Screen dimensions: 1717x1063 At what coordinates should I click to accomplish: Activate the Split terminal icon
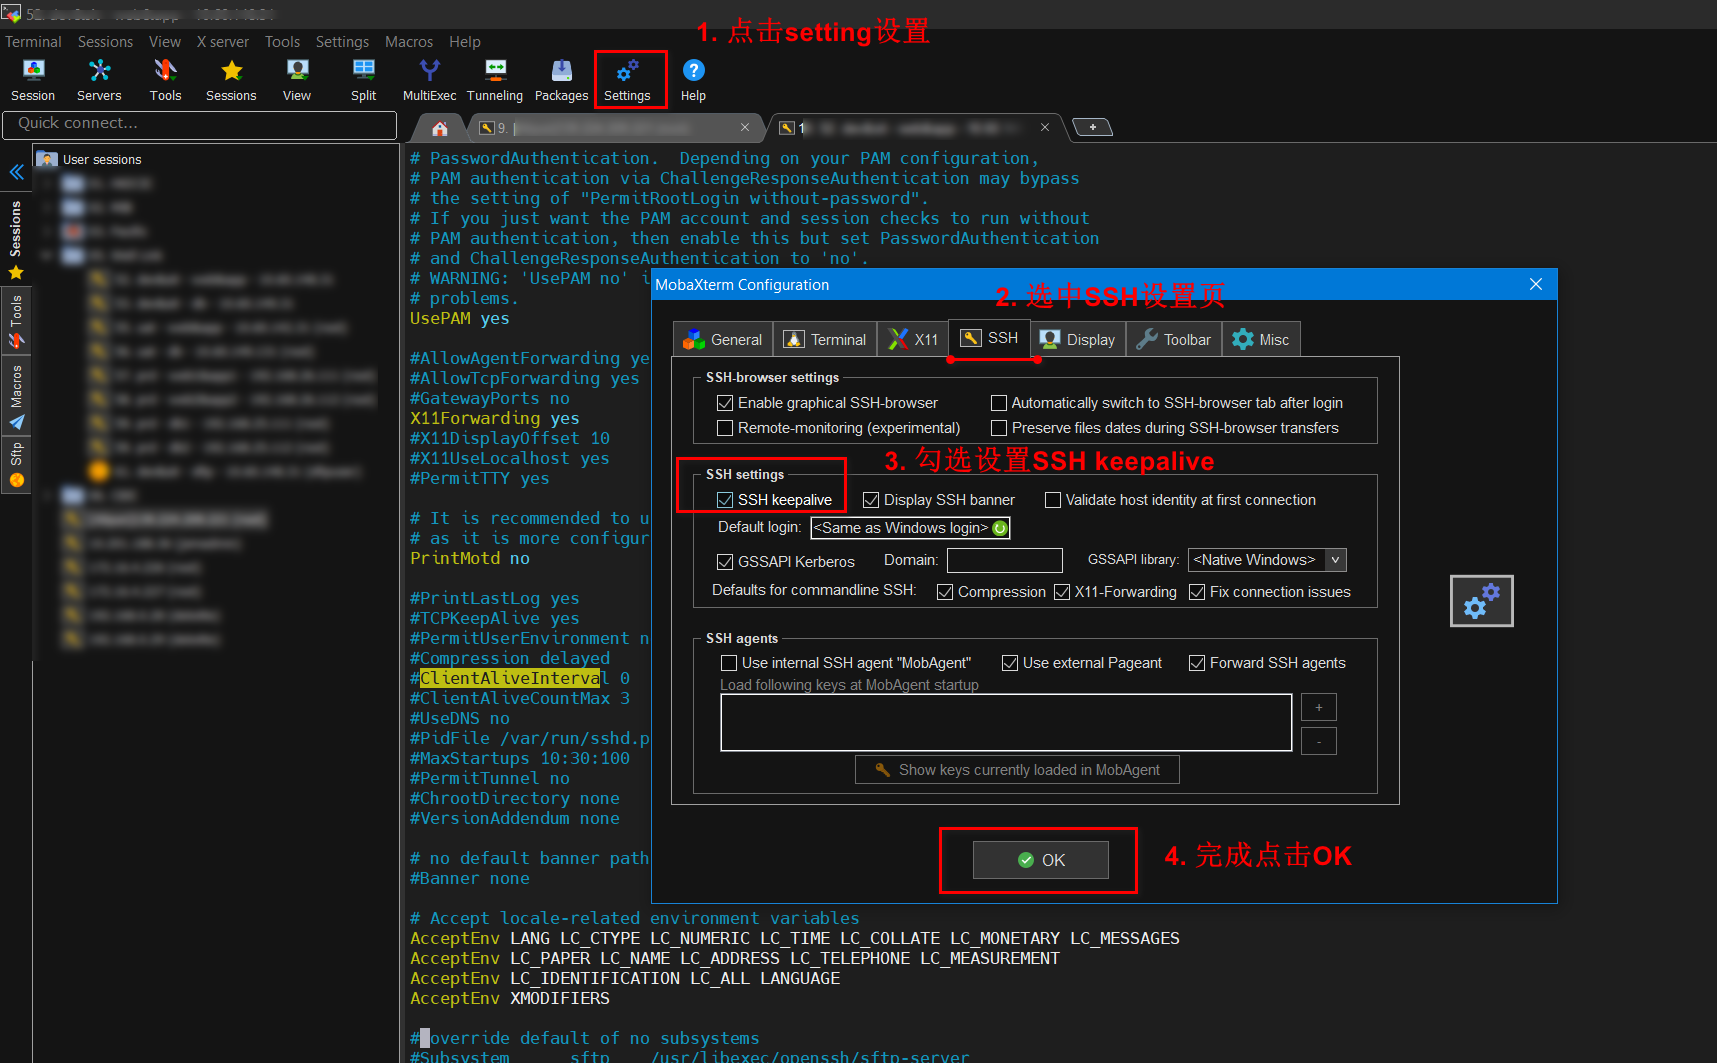click(363, 80)
